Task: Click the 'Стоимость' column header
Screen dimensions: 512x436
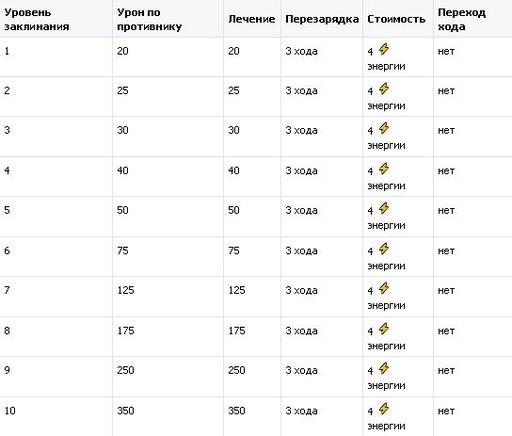Action: (396, 19)
